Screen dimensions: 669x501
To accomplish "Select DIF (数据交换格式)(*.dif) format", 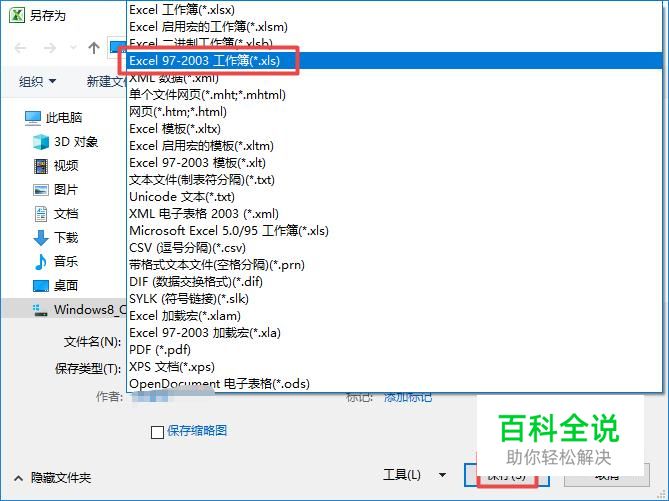I will point(395,282).
